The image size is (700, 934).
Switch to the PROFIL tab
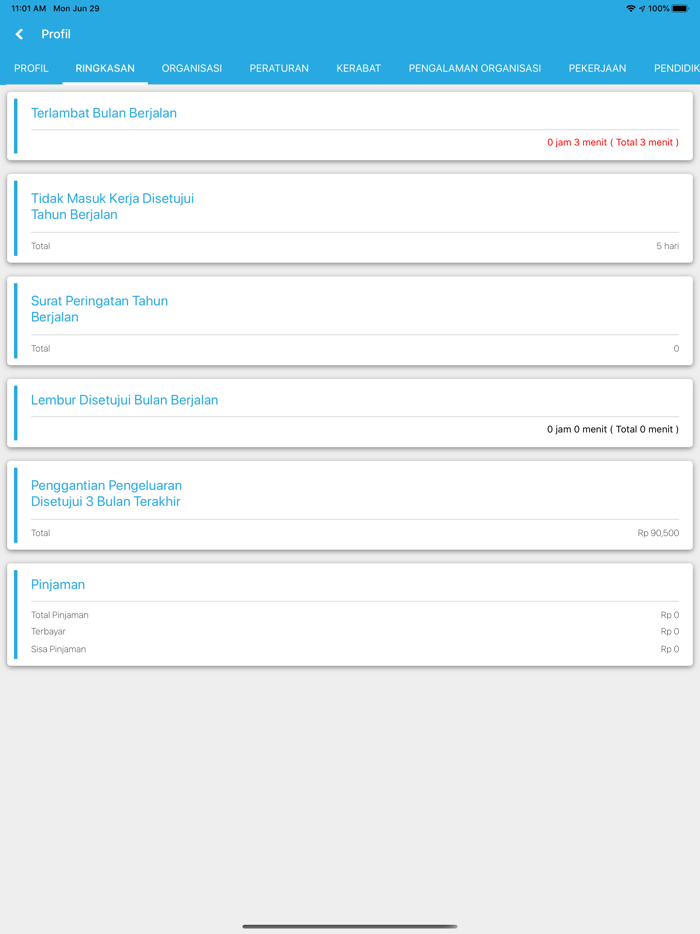point(31,68)
